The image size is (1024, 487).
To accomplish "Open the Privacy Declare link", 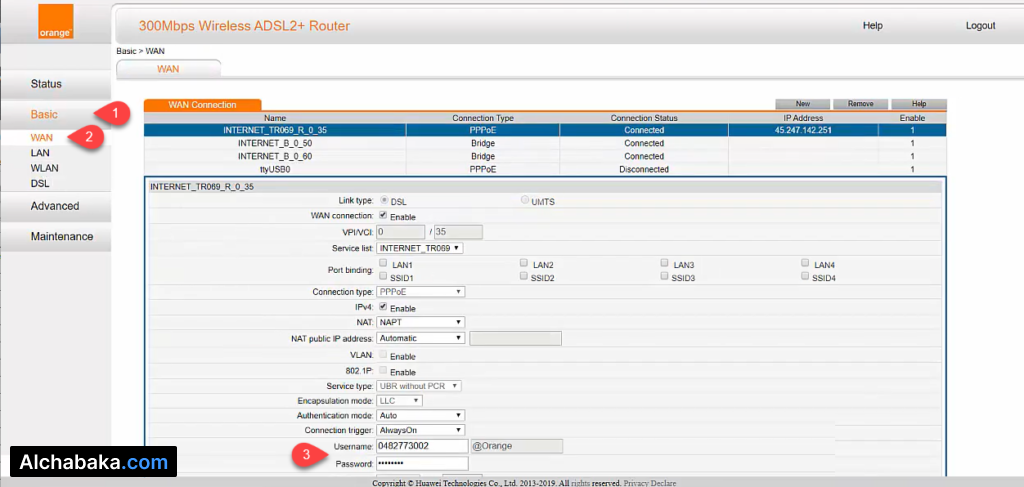I will pos(650,483).
